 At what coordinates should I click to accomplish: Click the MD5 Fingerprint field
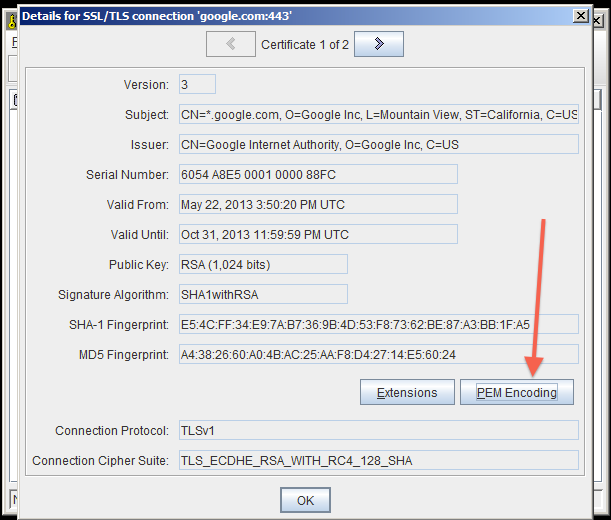pyautogui.click(x=379, y=354)
